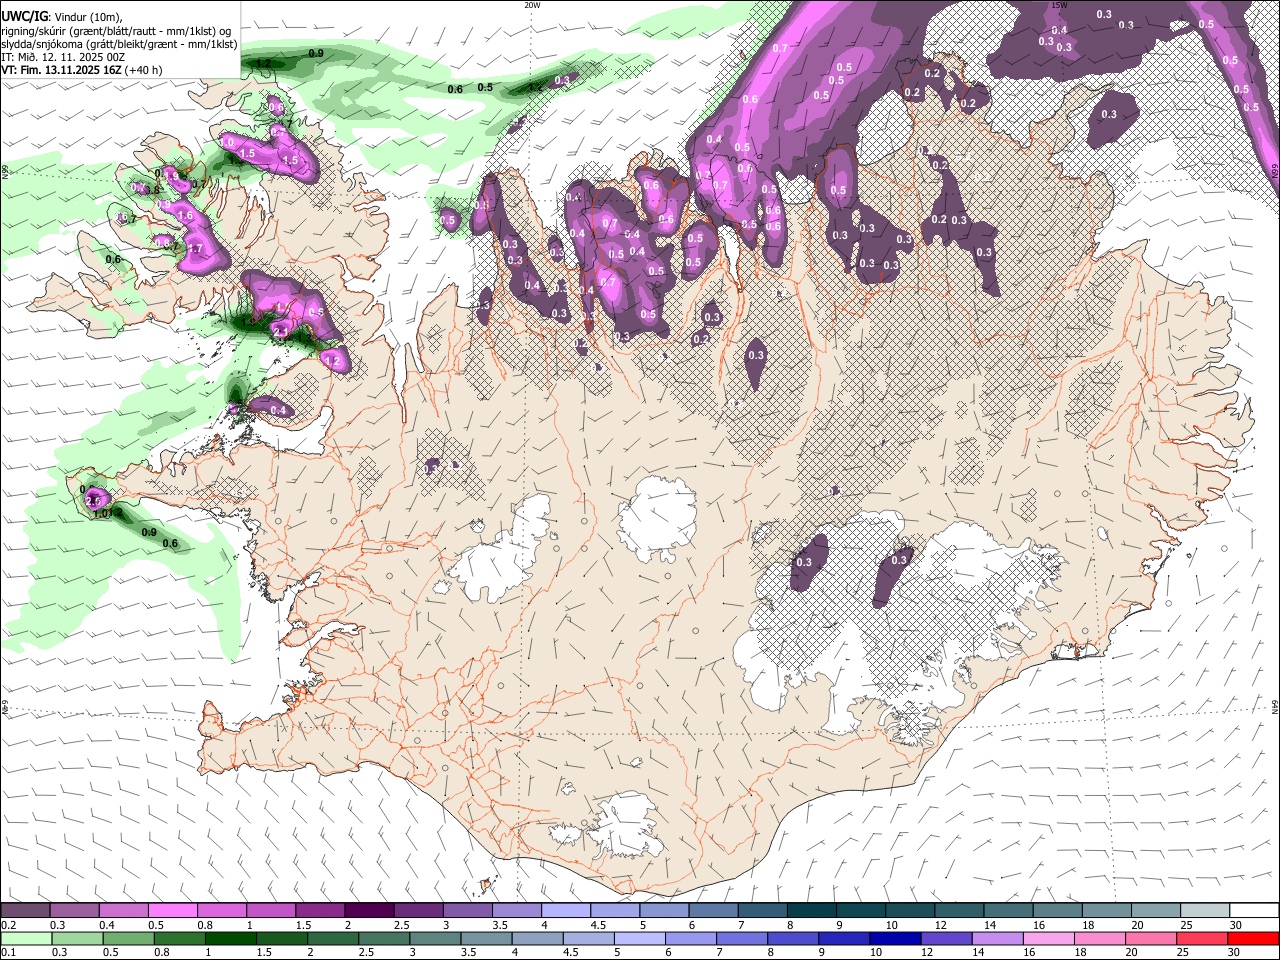
Task: Click the '30' label in the upper scale
Action: 1235,925
